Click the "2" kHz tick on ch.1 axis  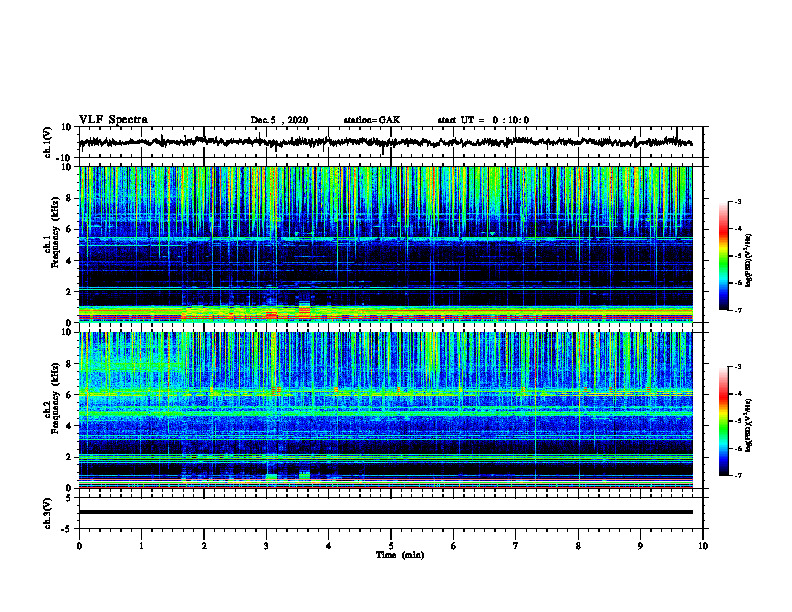(x=69, y=291)
